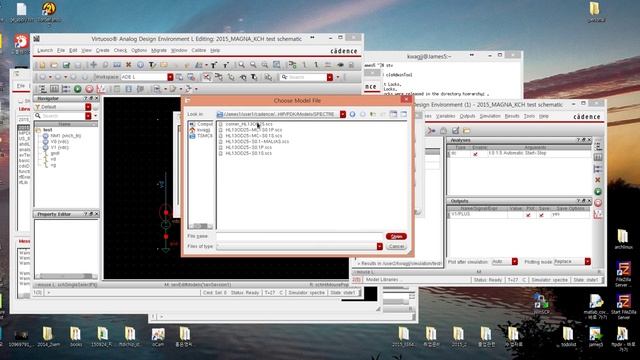This screenshot has height=360, width=640.
Task: Toggle Plot checkbox for V1/PLUS output
Action: [x=529, y=215]
